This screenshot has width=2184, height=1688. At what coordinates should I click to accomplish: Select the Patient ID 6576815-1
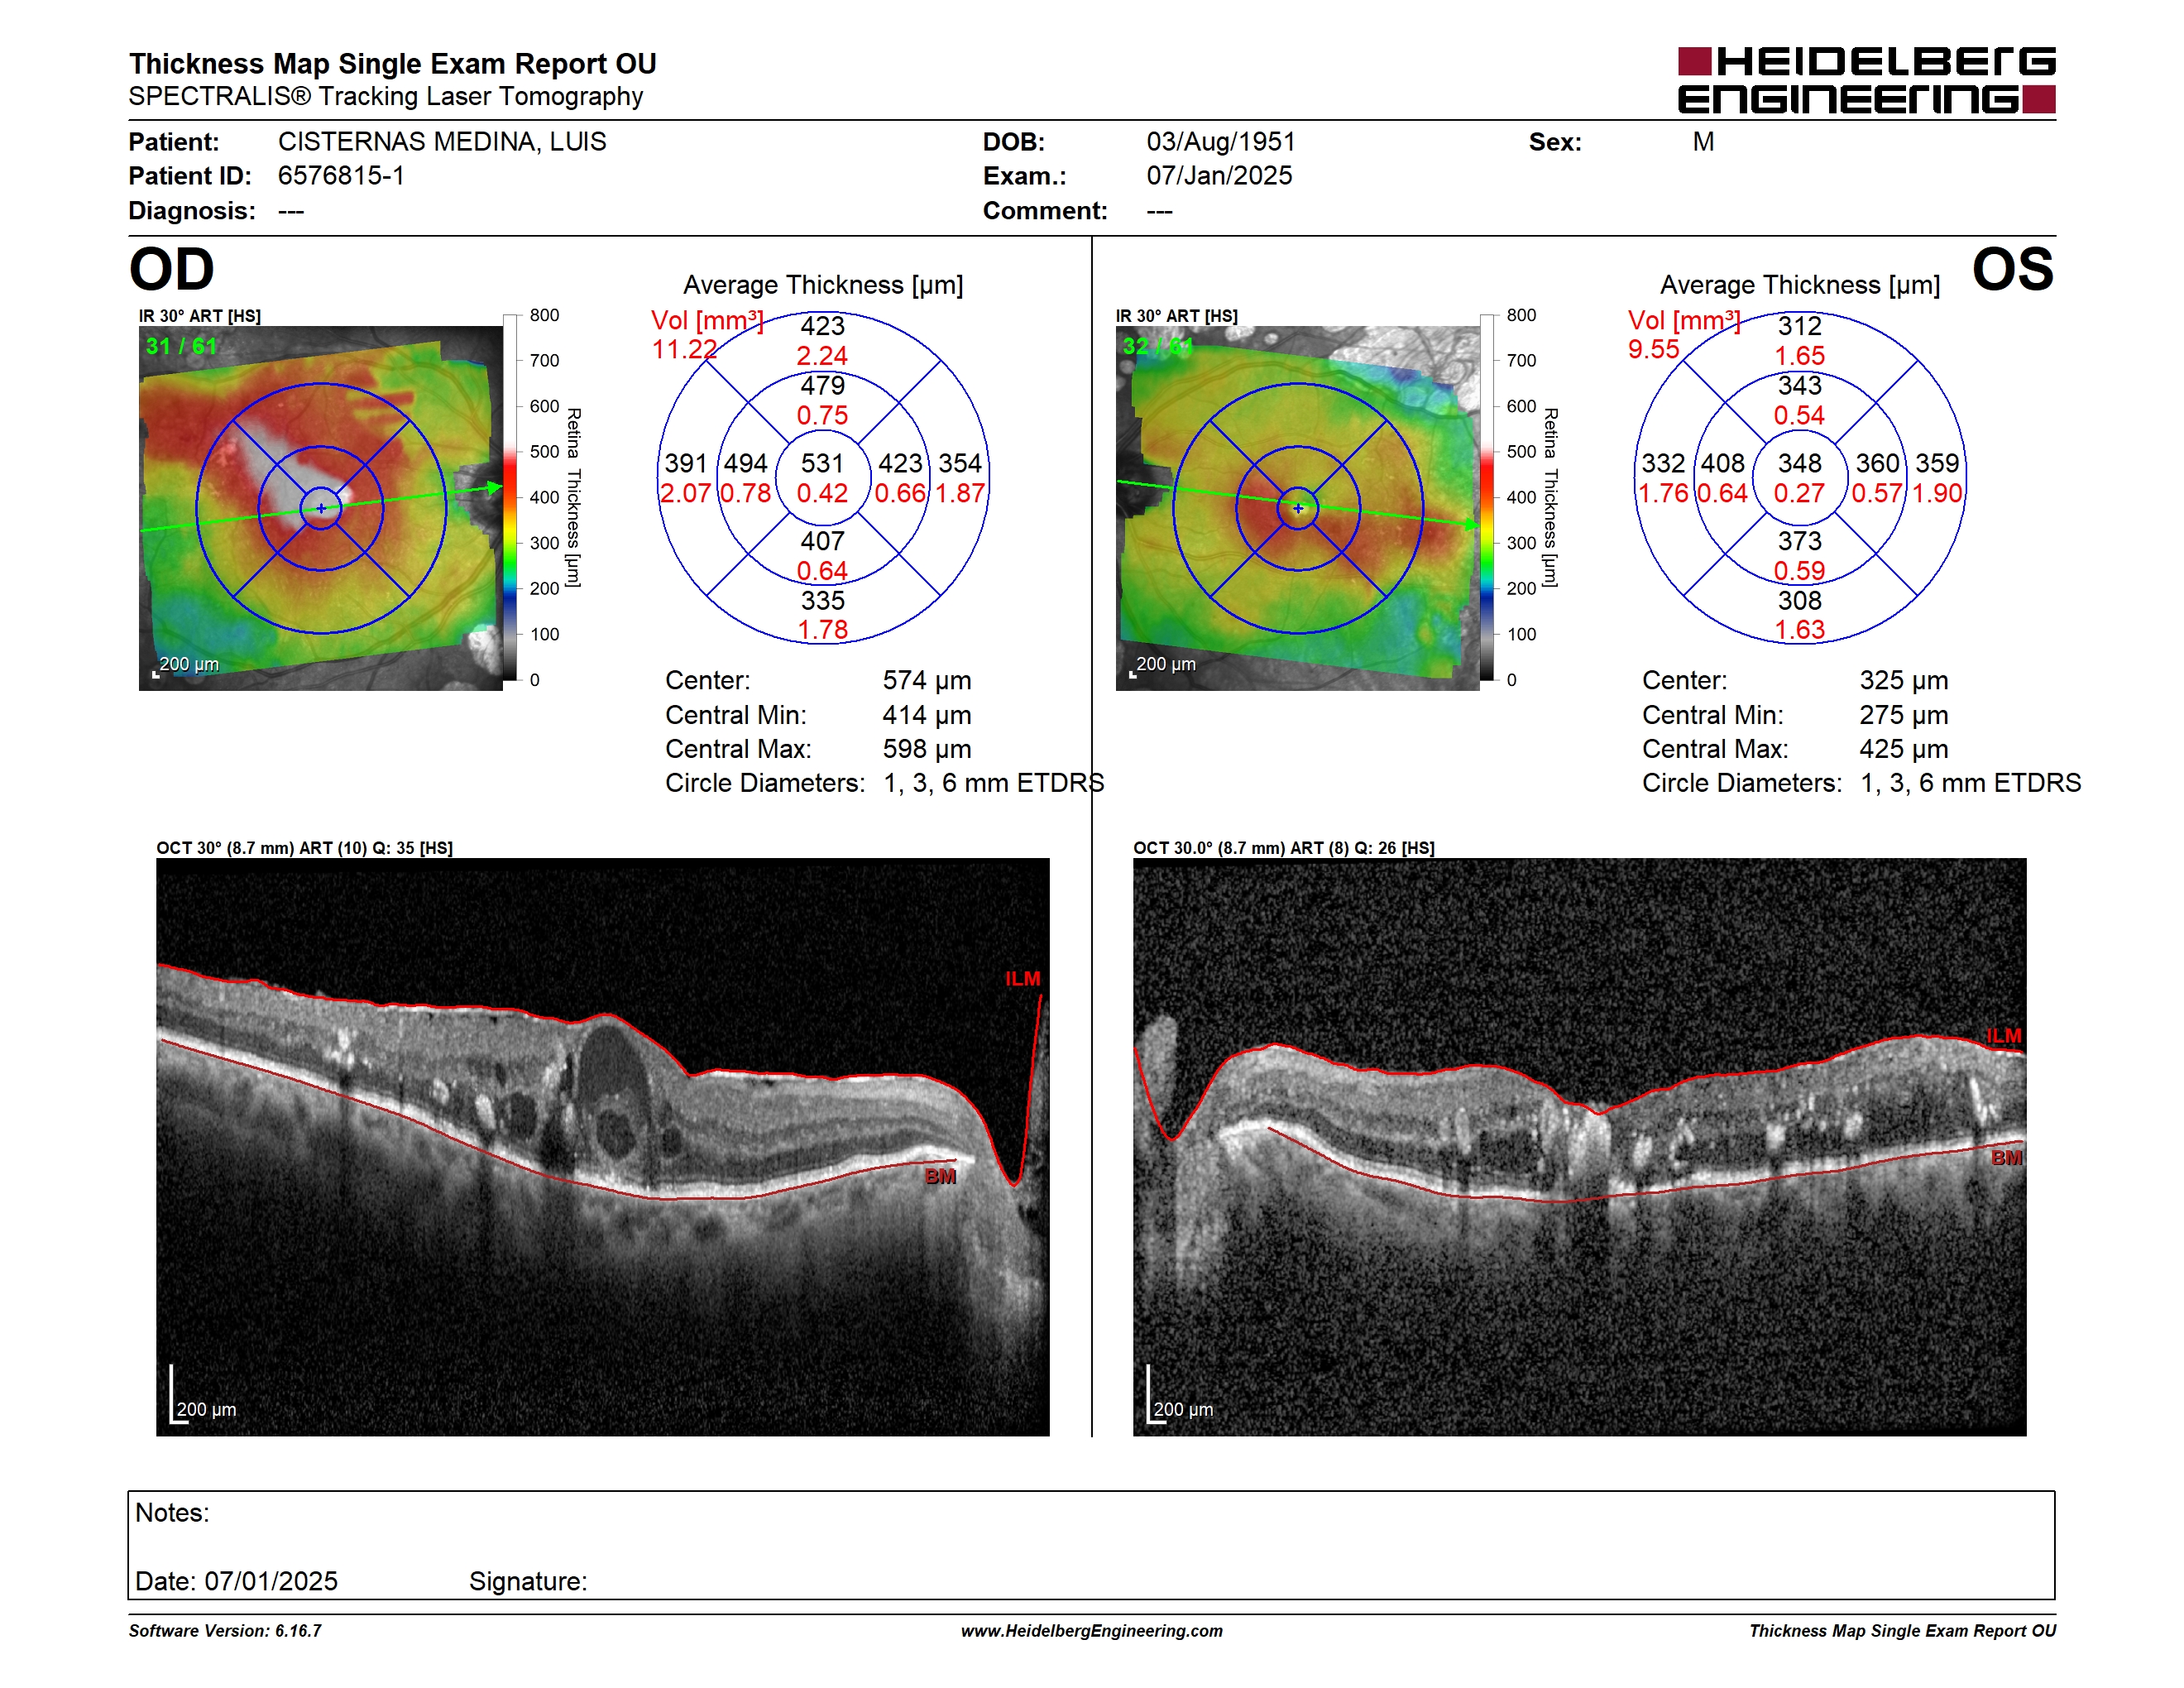point(341,176)
